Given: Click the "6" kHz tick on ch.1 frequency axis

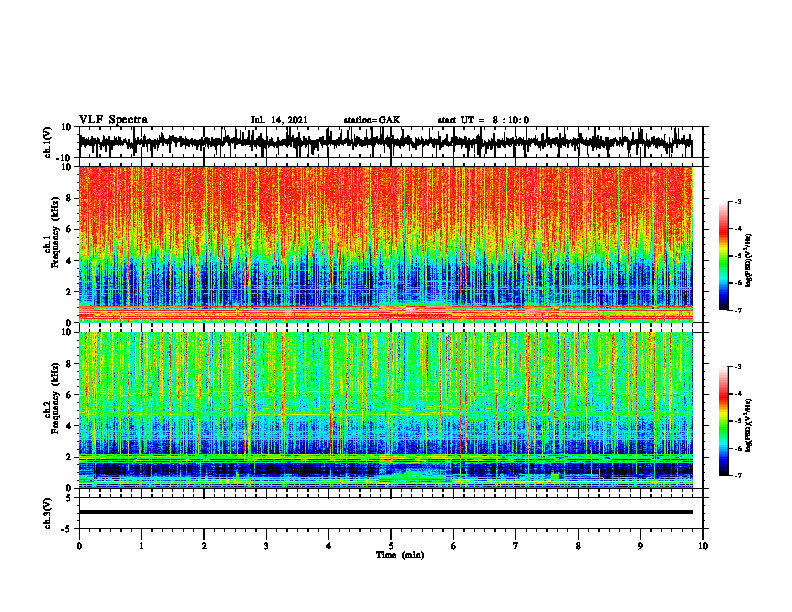Looking at the screenshot, I should point(70,229).
